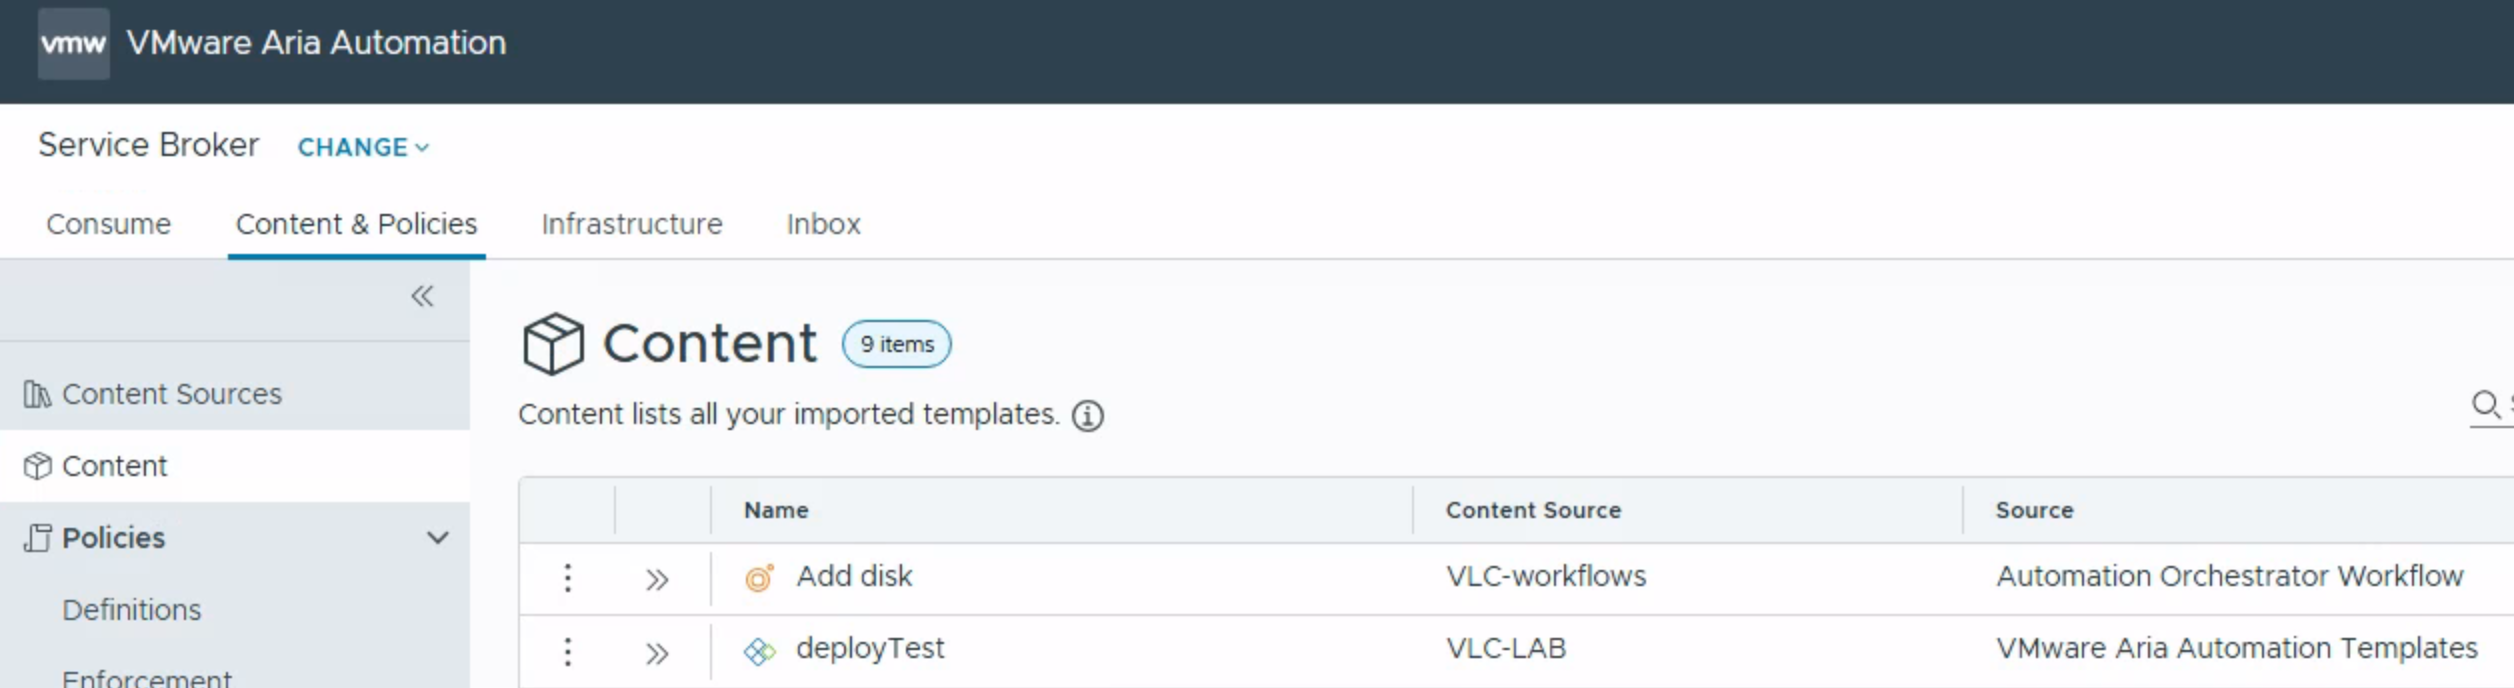Viewport: 2514px width, 688px height.
Task: Open the CHANGE service dropdown
Action: tap(364, 147)
